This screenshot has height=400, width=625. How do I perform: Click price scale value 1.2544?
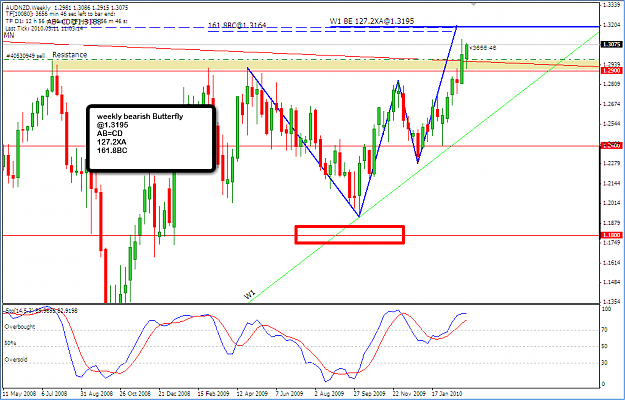click(612, 124)
